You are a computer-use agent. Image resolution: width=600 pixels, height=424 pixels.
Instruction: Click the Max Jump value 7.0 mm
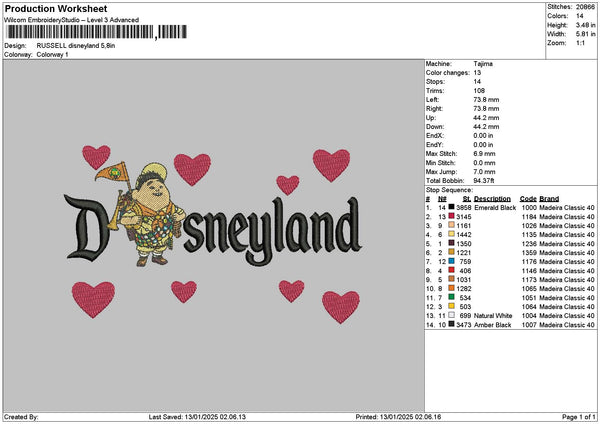(484, 172)
